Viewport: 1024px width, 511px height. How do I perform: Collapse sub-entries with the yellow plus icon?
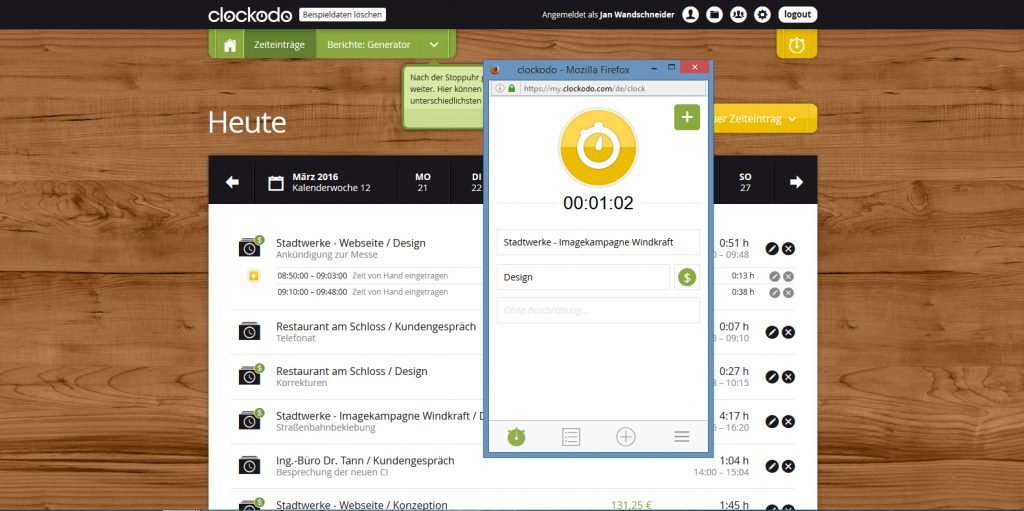(x=254, y=276)
